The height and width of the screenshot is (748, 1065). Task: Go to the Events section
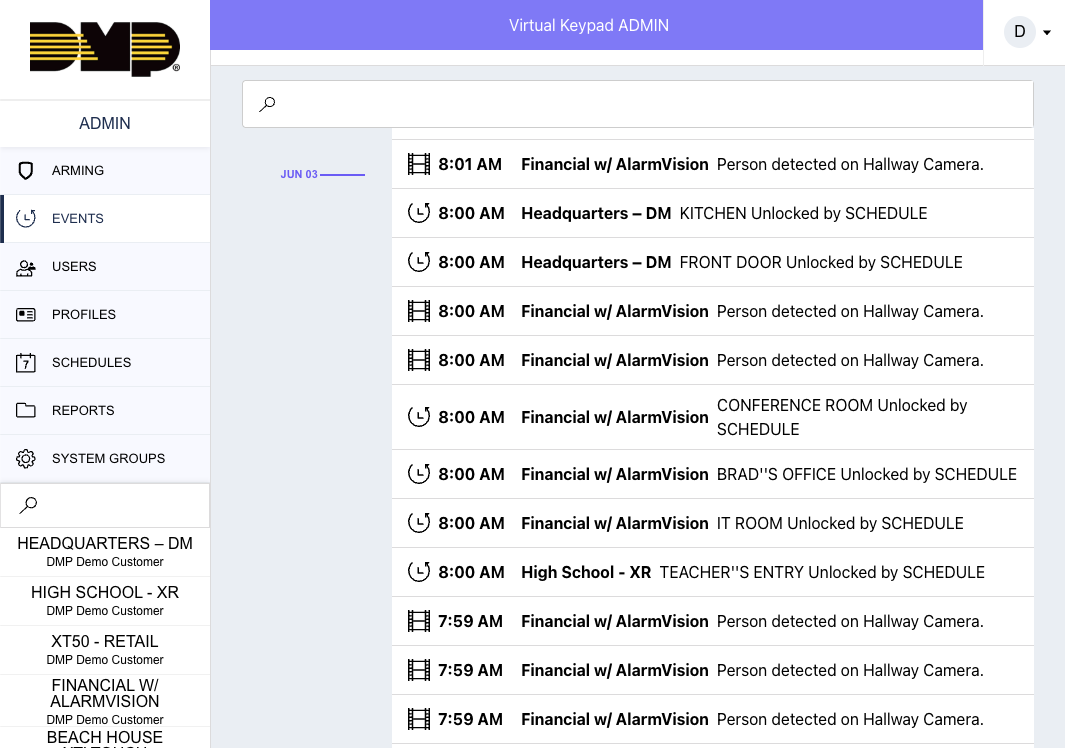point(105,218)
